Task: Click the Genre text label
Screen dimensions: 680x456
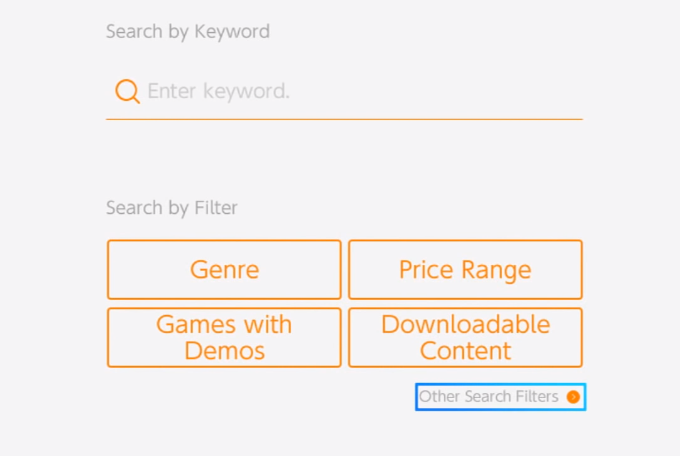Action: [224, 269]
